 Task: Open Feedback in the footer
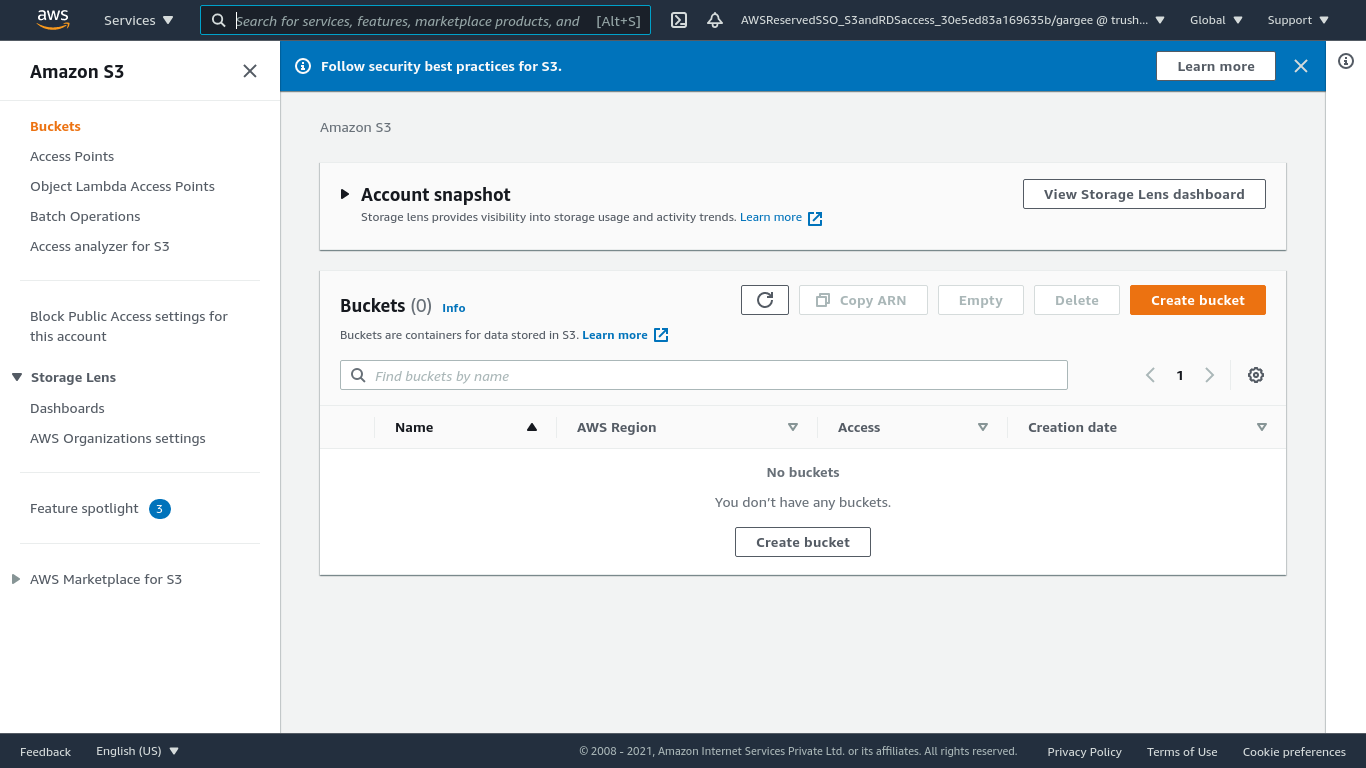point(45,752)
